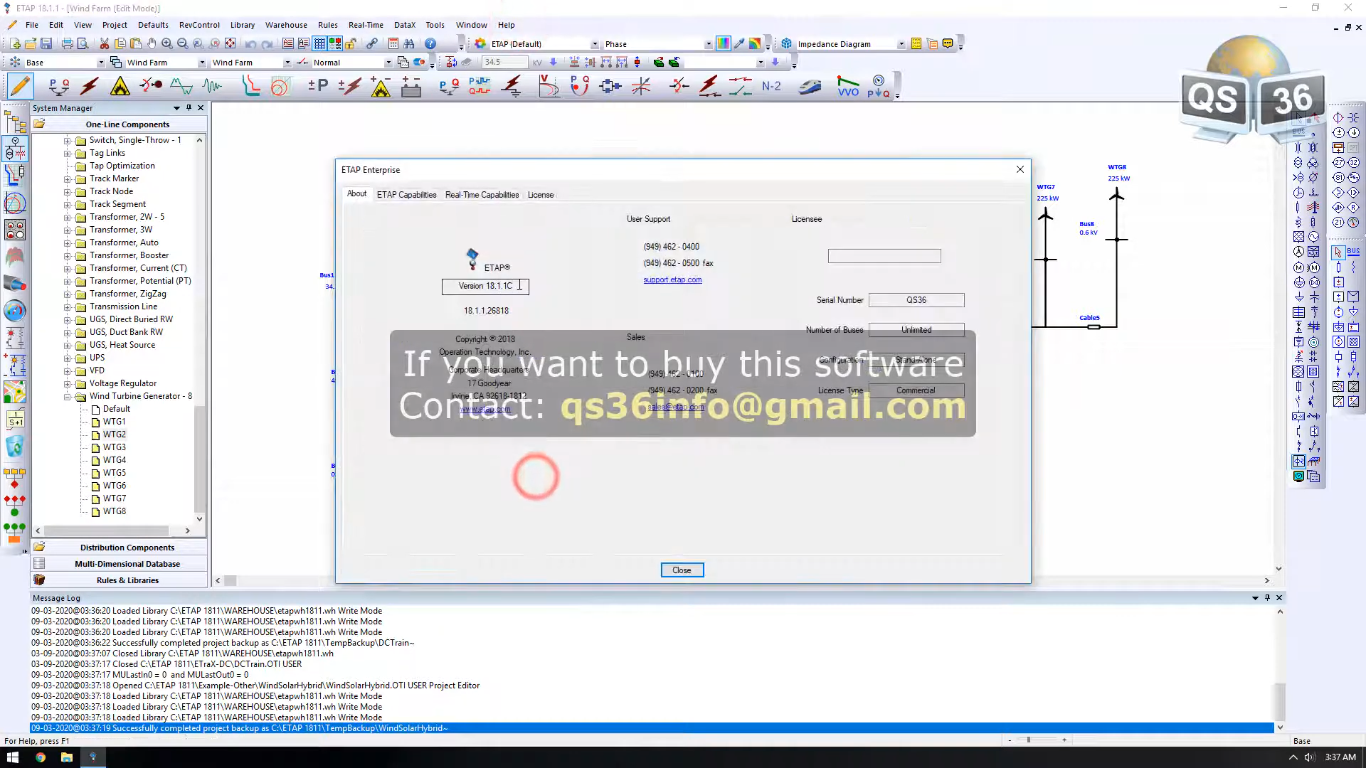Open the Harmonic Analysis waveform icon
The width and height of the screenshot is (1366, 768).
click(x=180, y=86)
